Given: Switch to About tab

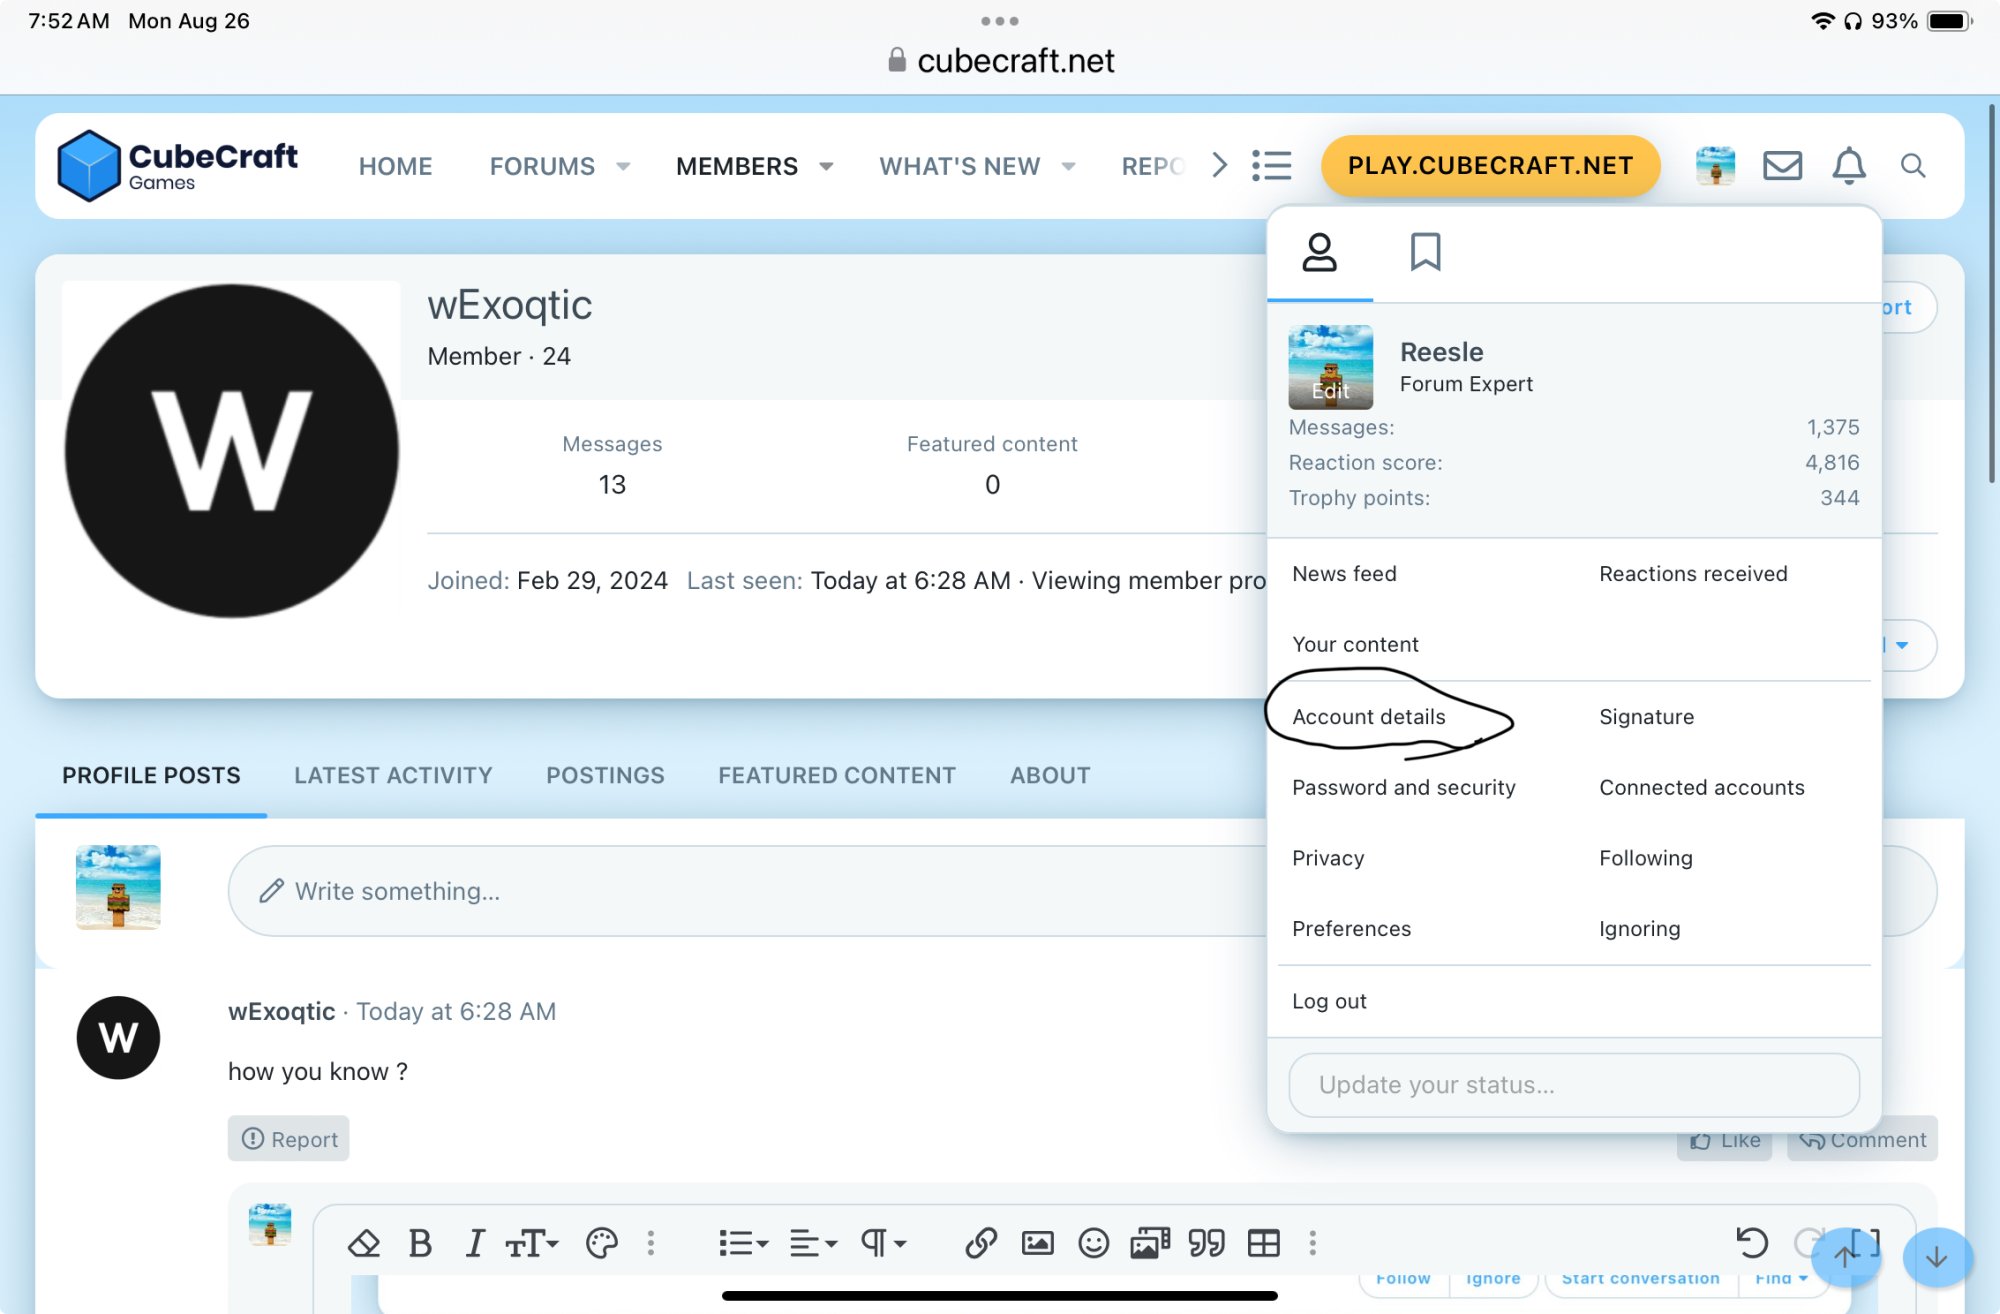Looking at the screenshot, I should pos(1050,775).
